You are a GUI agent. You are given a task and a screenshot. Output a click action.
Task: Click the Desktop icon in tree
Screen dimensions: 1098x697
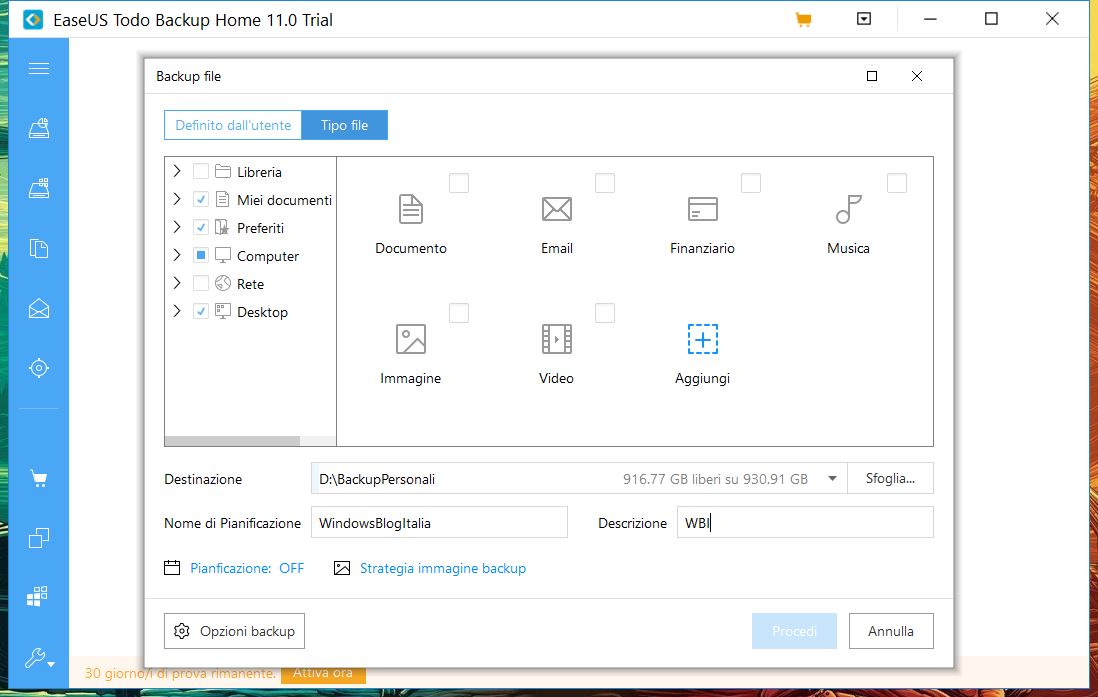pyautogui.click(x=223, y=311)
